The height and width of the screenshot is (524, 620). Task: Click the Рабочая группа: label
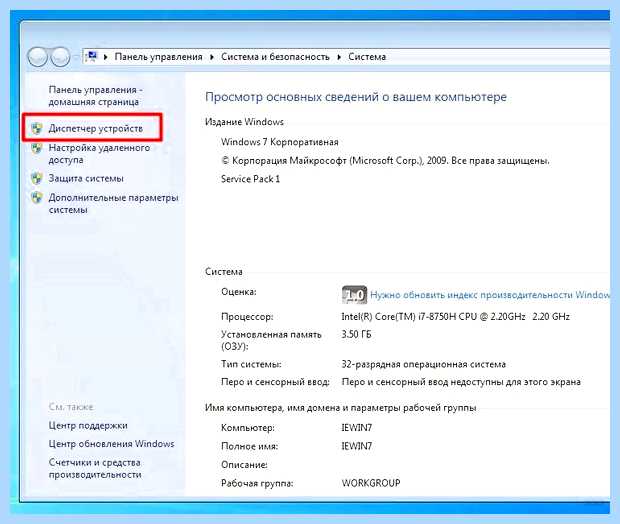pos(257,483)
